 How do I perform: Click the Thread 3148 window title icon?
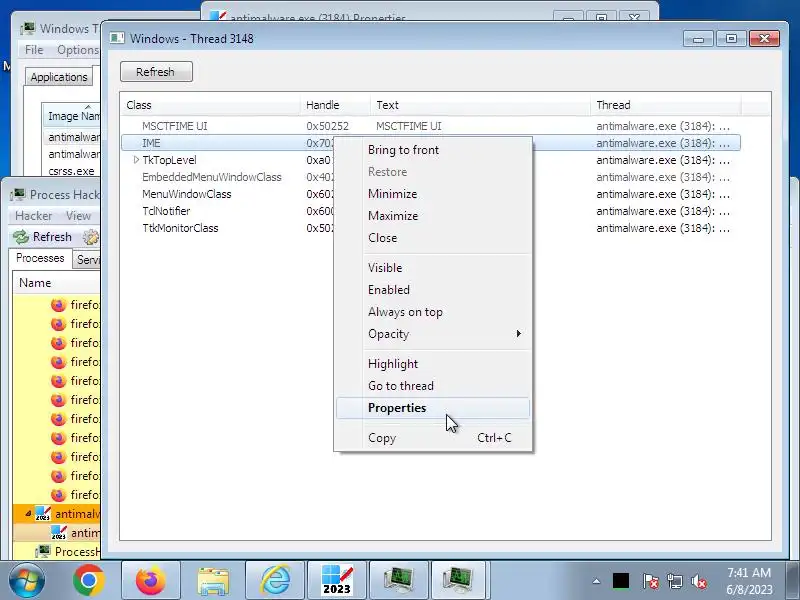(x=117, y=38)
